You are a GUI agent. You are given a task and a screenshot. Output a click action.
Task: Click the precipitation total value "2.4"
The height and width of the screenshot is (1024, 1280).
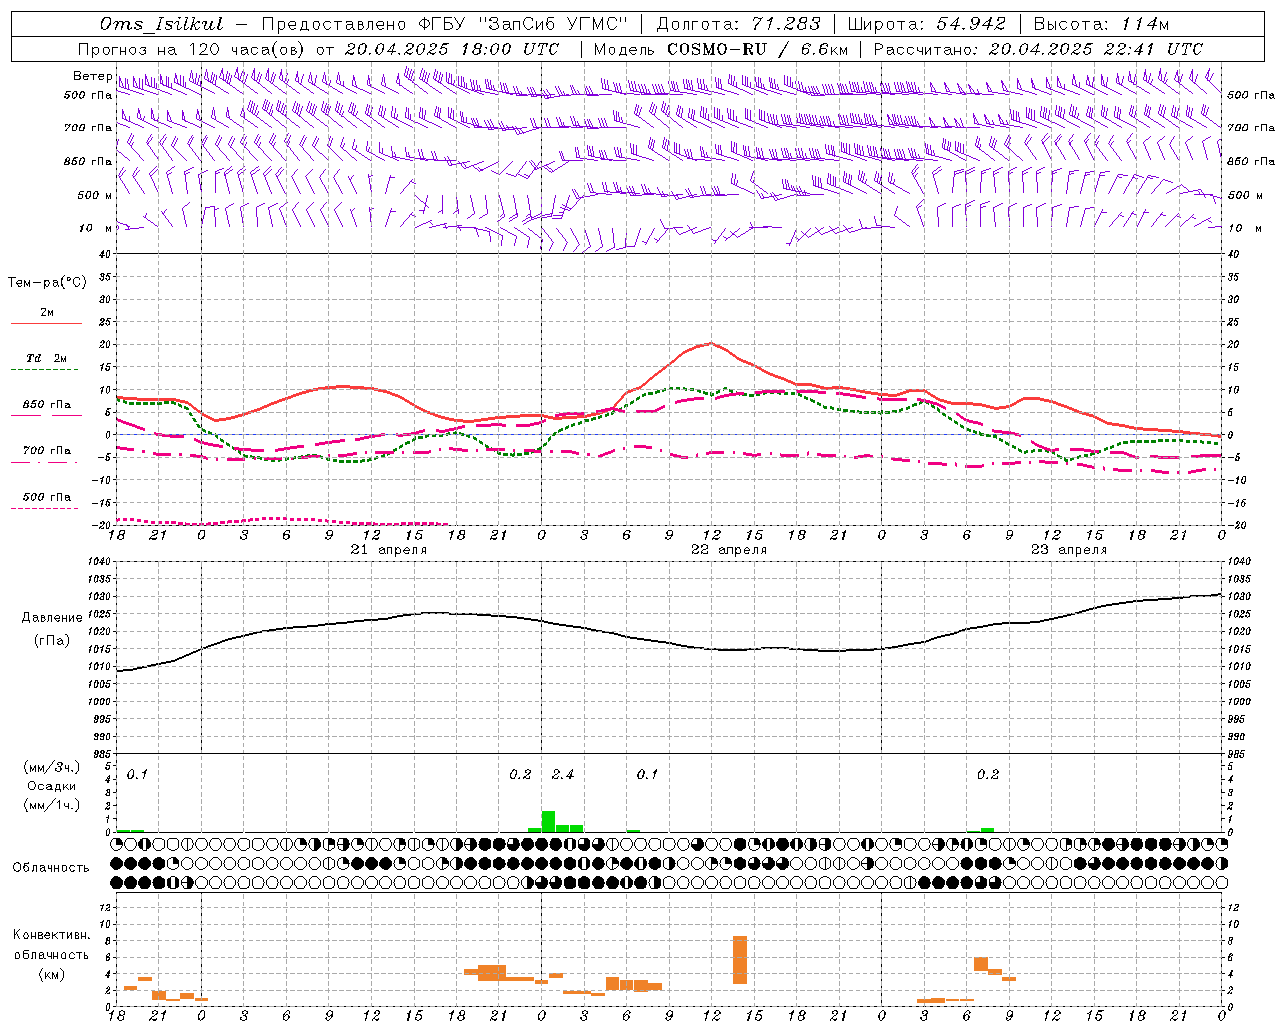[x=563, y=775]
